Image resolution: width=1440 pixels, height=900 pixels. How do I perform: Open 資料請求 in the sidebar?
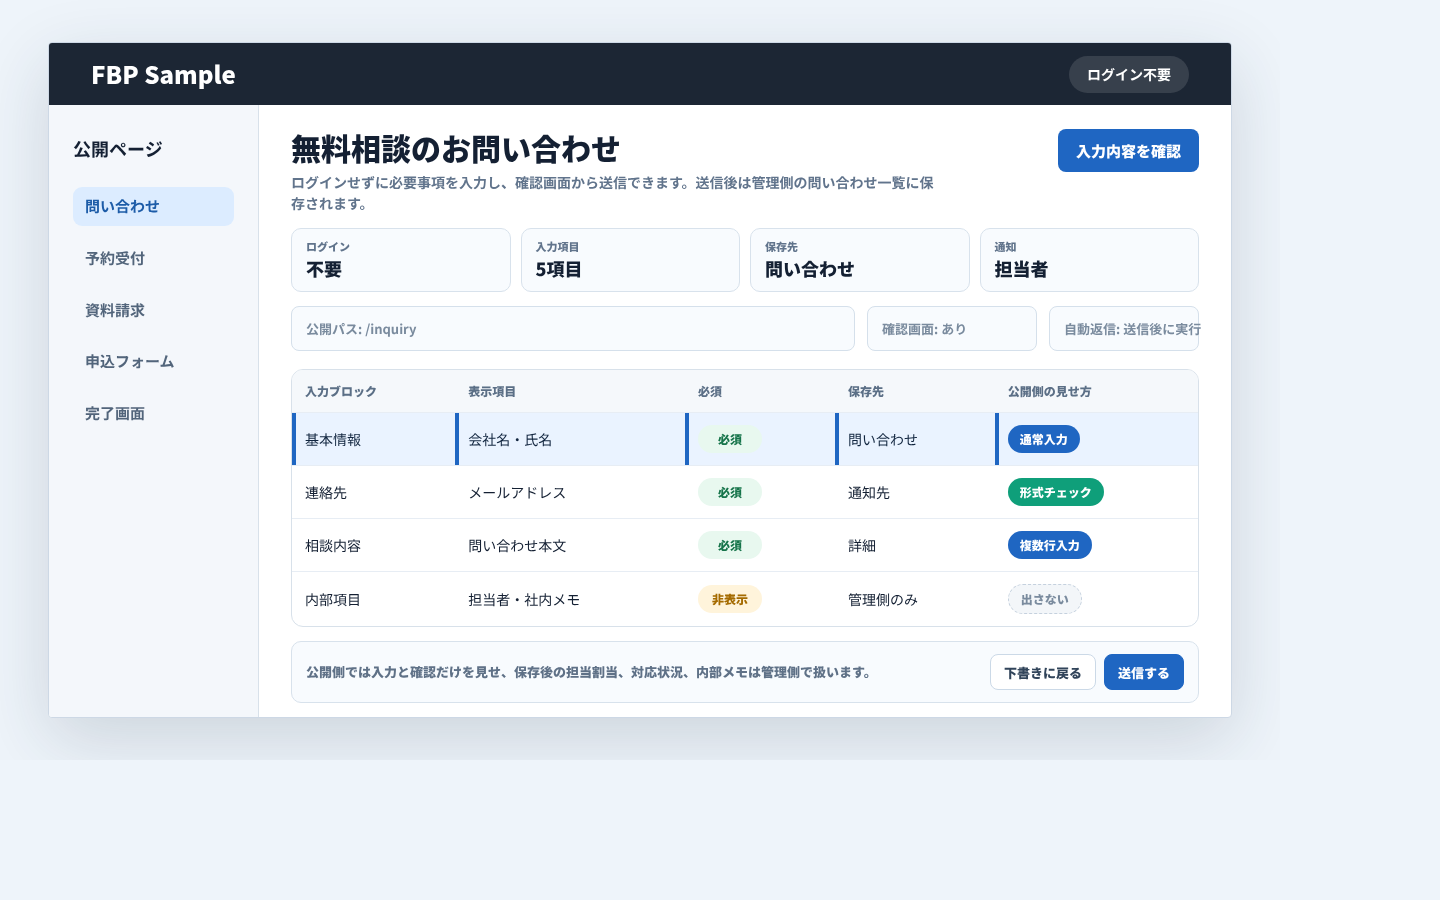[x=153, y=310]
